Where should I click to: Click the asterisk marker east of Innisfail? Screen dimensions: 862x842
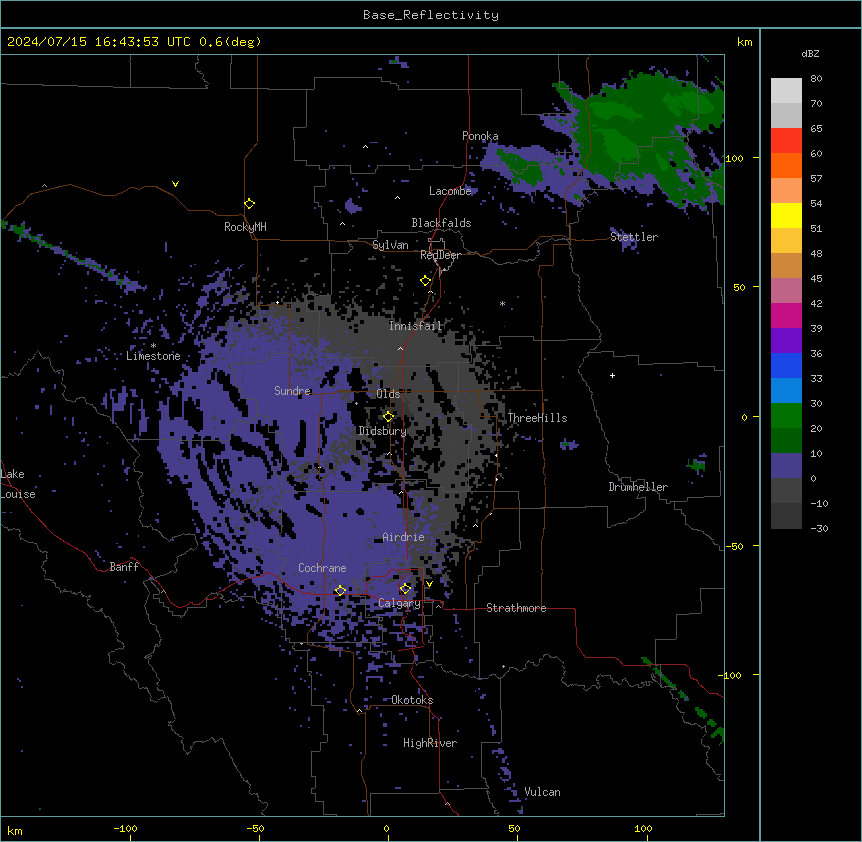[x=502, y=303]
